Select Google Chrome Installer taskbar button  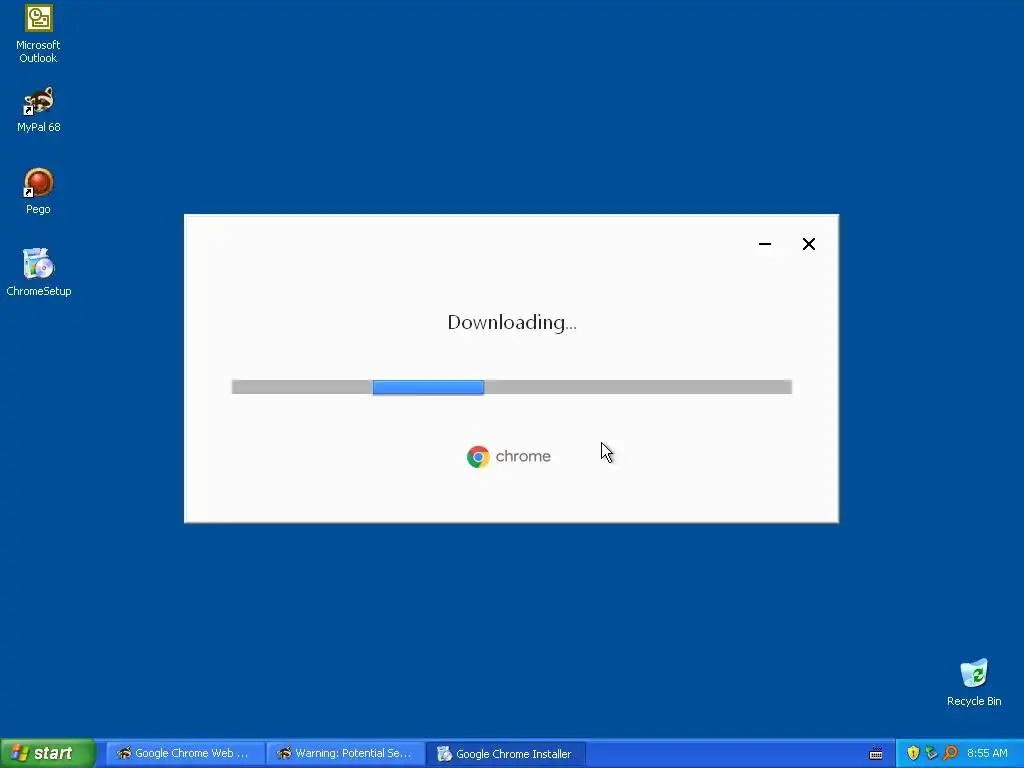pos(505,754)
